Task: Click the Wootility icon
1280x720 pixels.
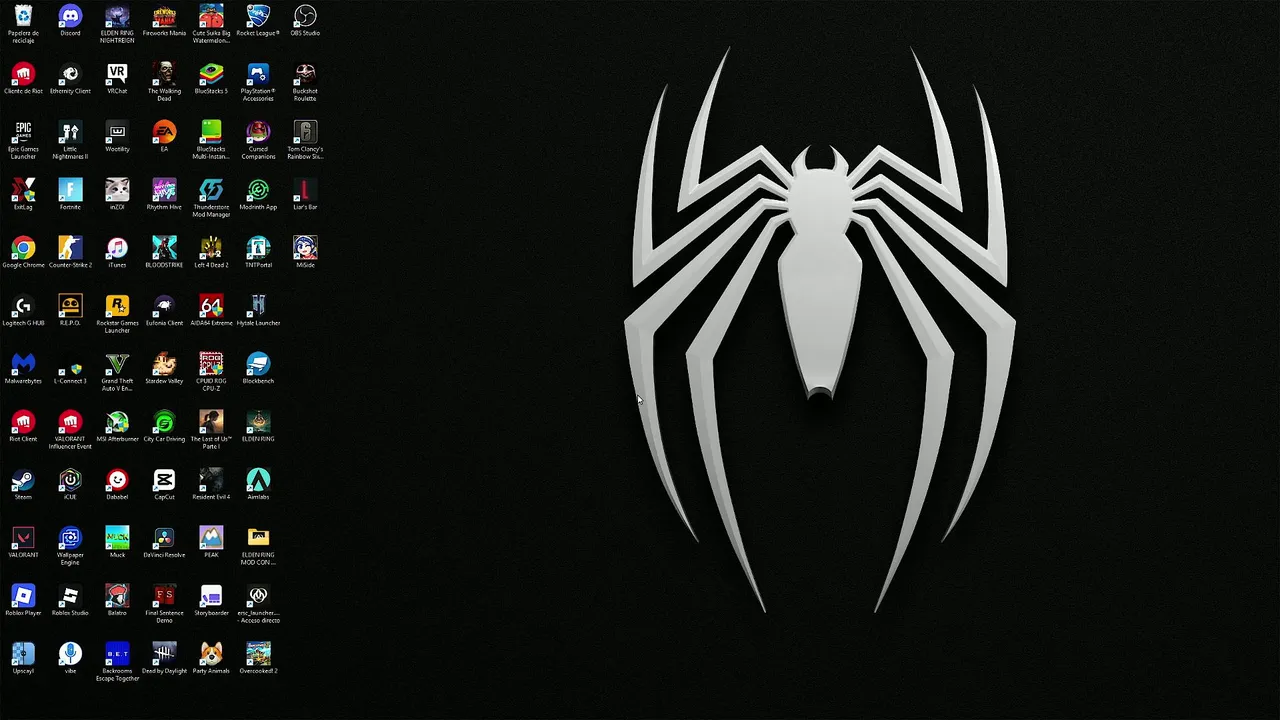Action: pyautogui.click(x=117, y=133)
